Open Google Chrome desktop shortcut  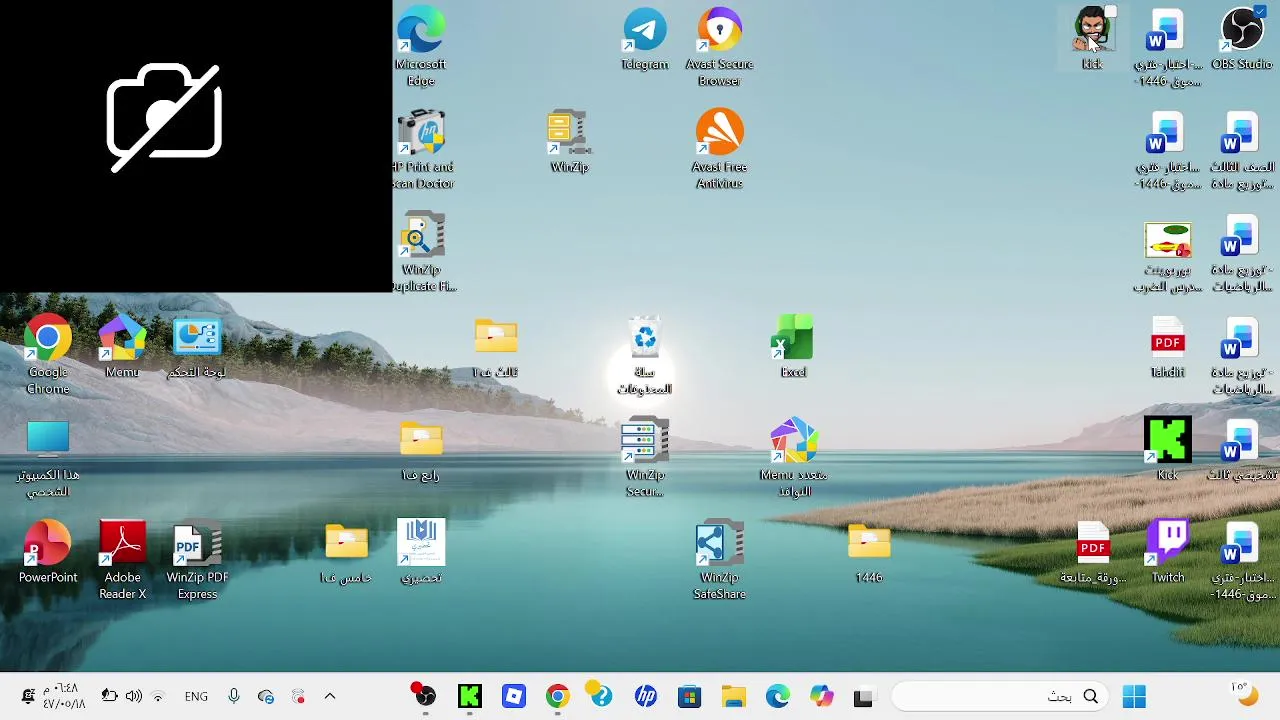pos(48,355)
